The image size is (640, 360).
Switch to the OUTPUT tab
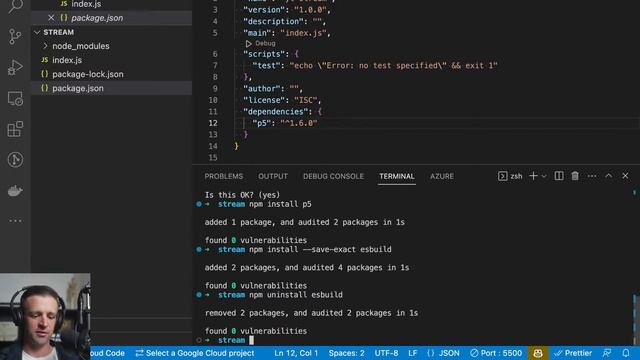[x=273, y=176]
